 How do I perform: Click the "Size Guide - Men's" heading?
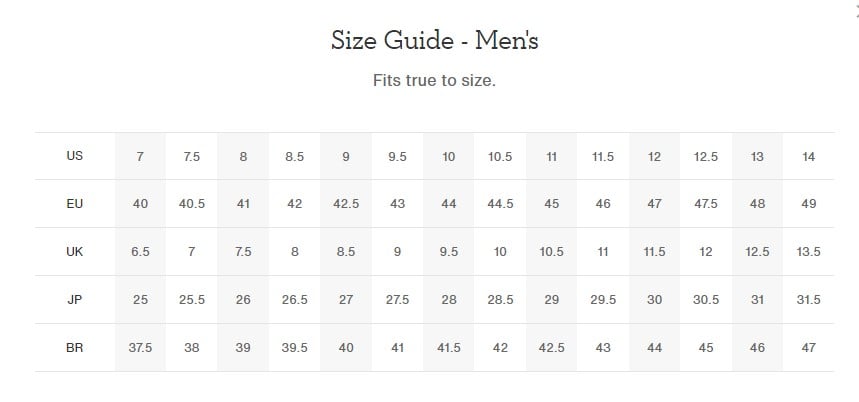coord(434,41)
